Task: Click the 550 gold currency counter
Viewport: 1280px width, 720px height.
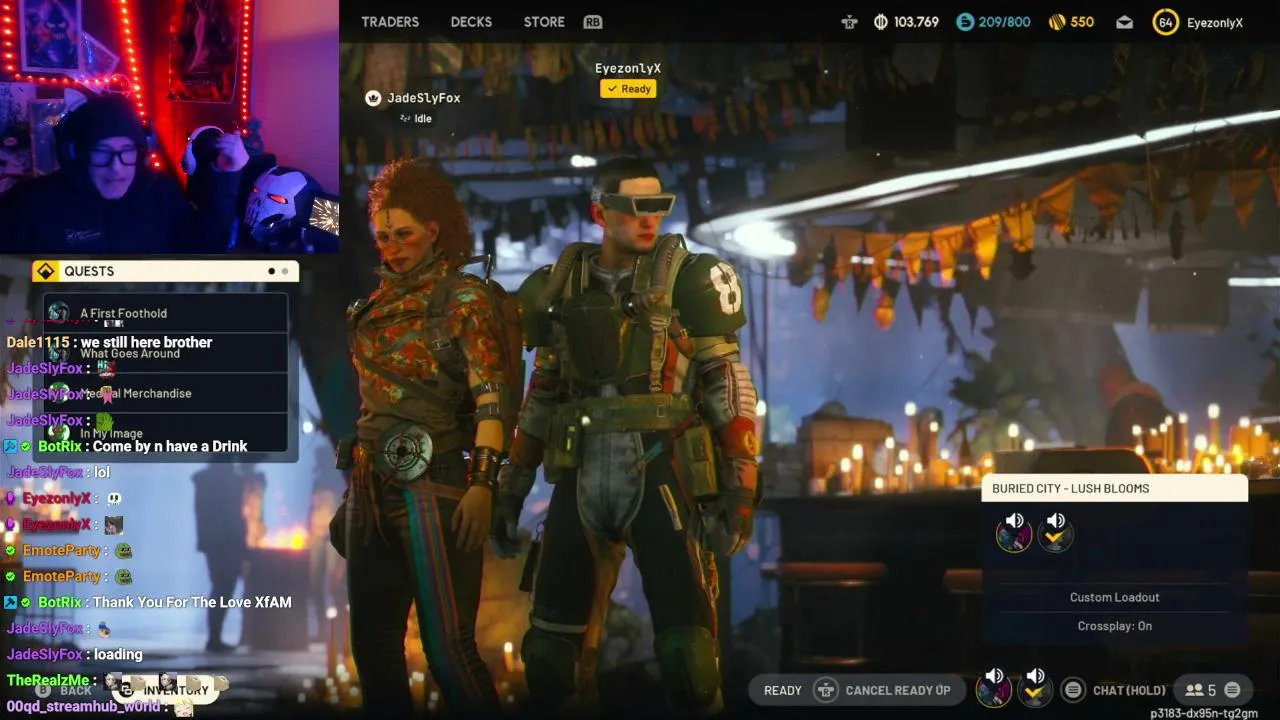Action: coord(1071,22)
